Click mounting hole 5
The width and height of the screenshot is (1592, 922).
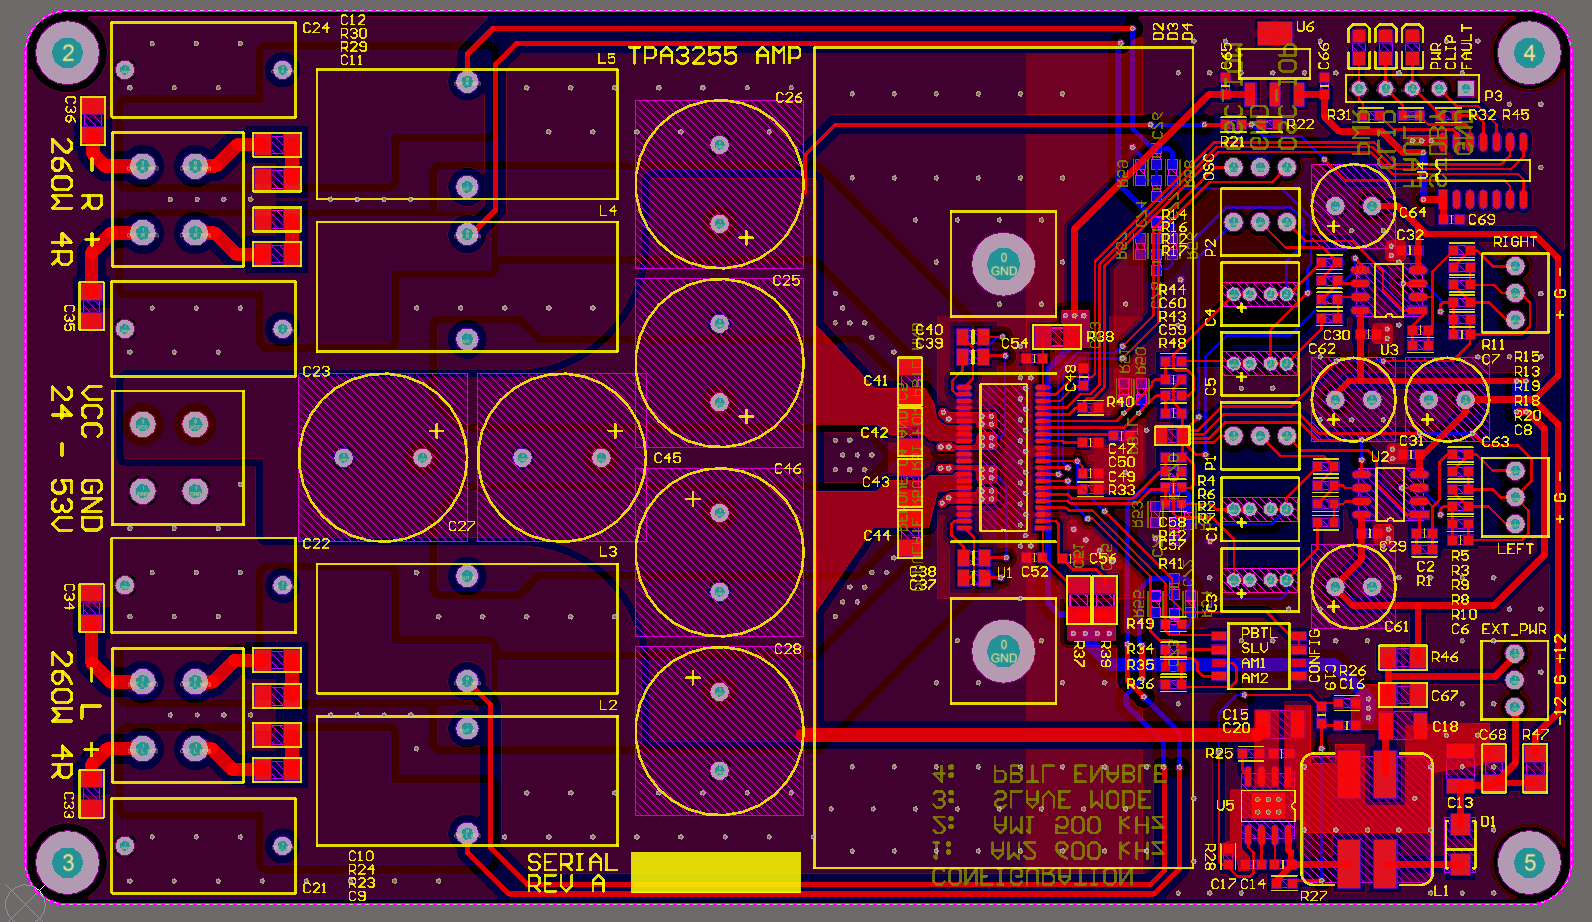pyautogui.click(x=1529, y=862)
